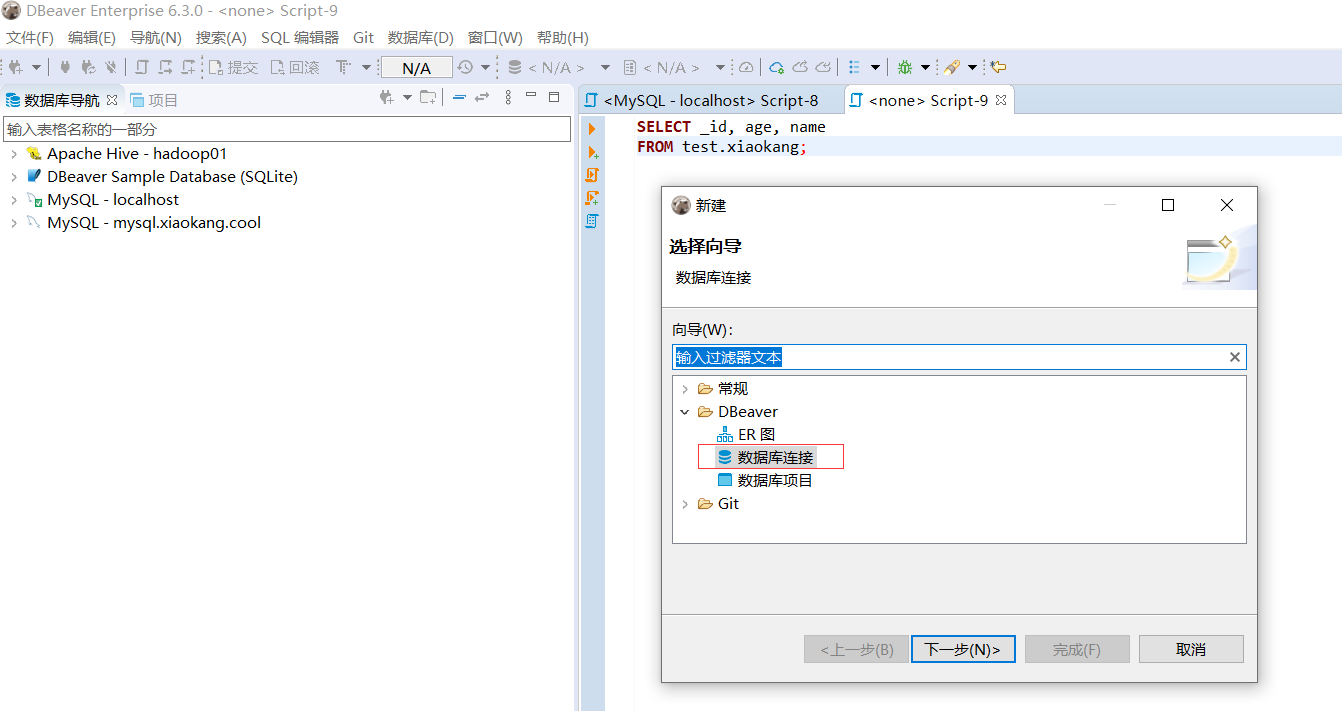This screenshot has height=711, width=1342.
Task: Click the green debug bug icon
Action: 905,67
